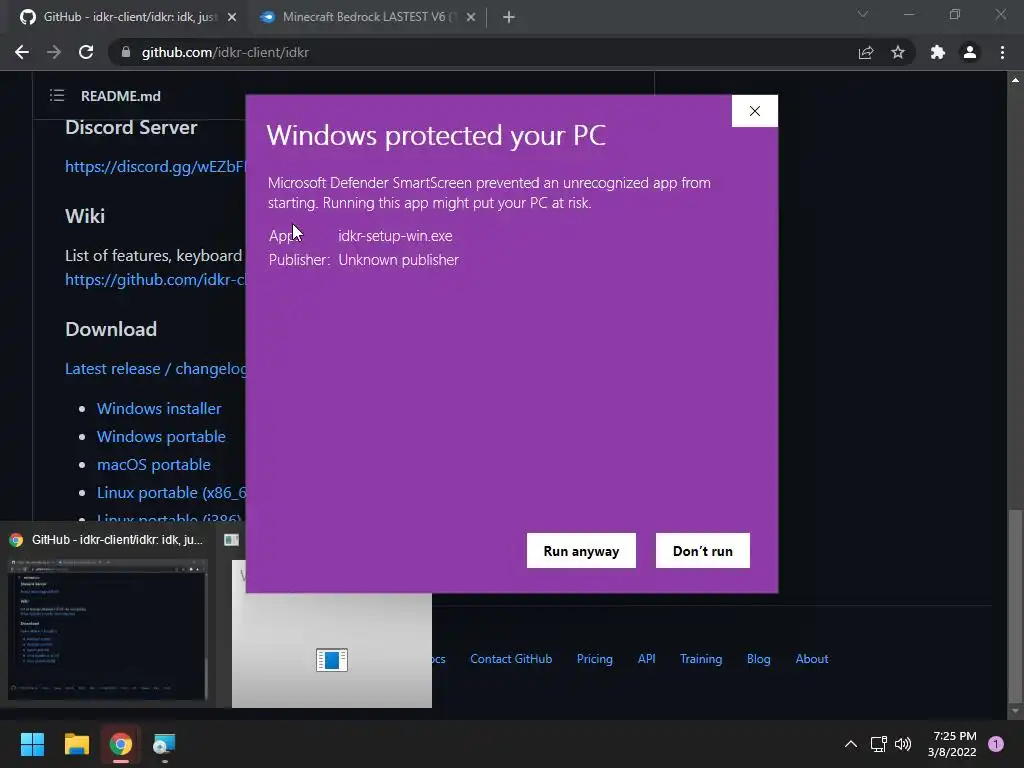Click the Unknown publisher text

[398, 260]
